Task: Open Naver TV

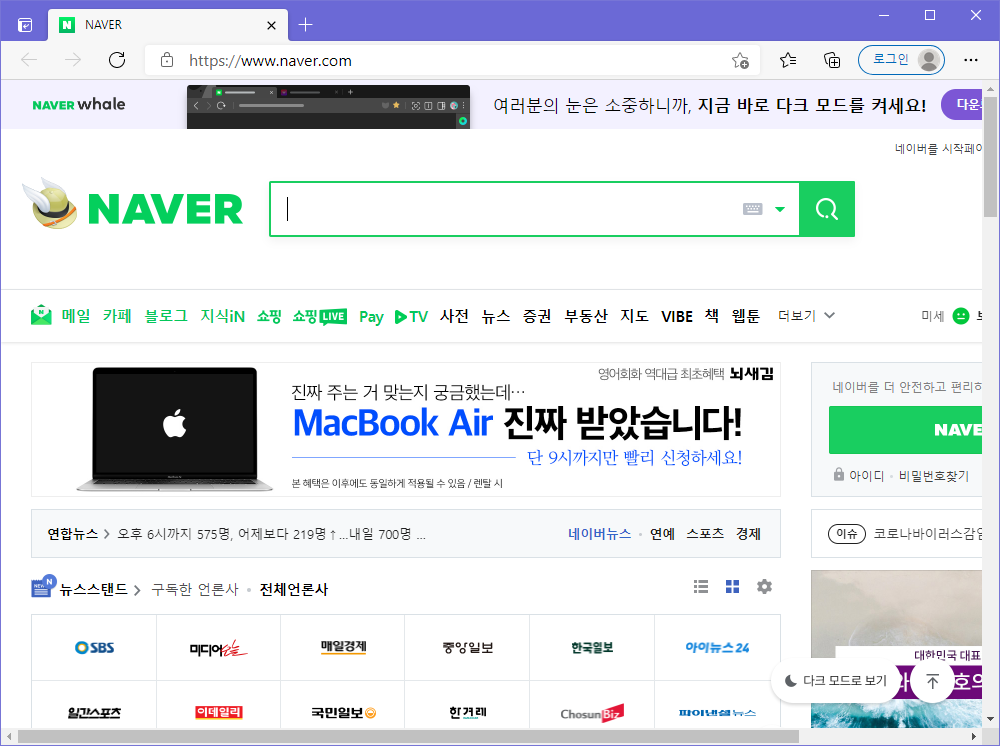Action: pos(411,316)
